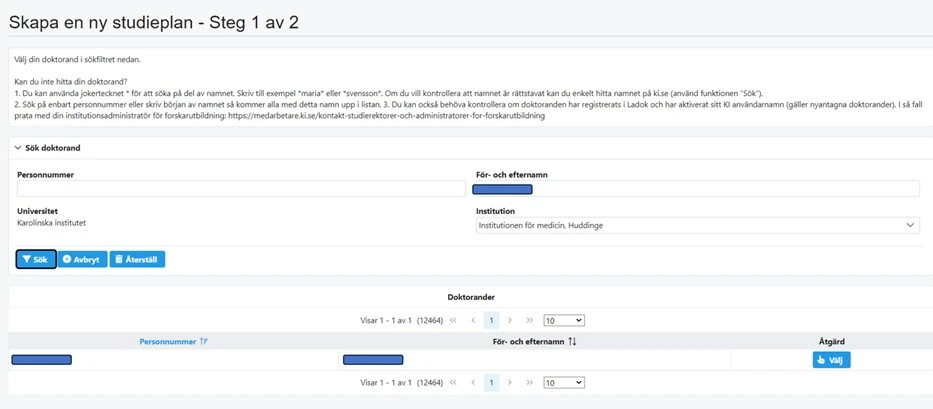The image size is (933, 409).
Task: Collapse the Sök doktorand section
Action: pos(16,148)
